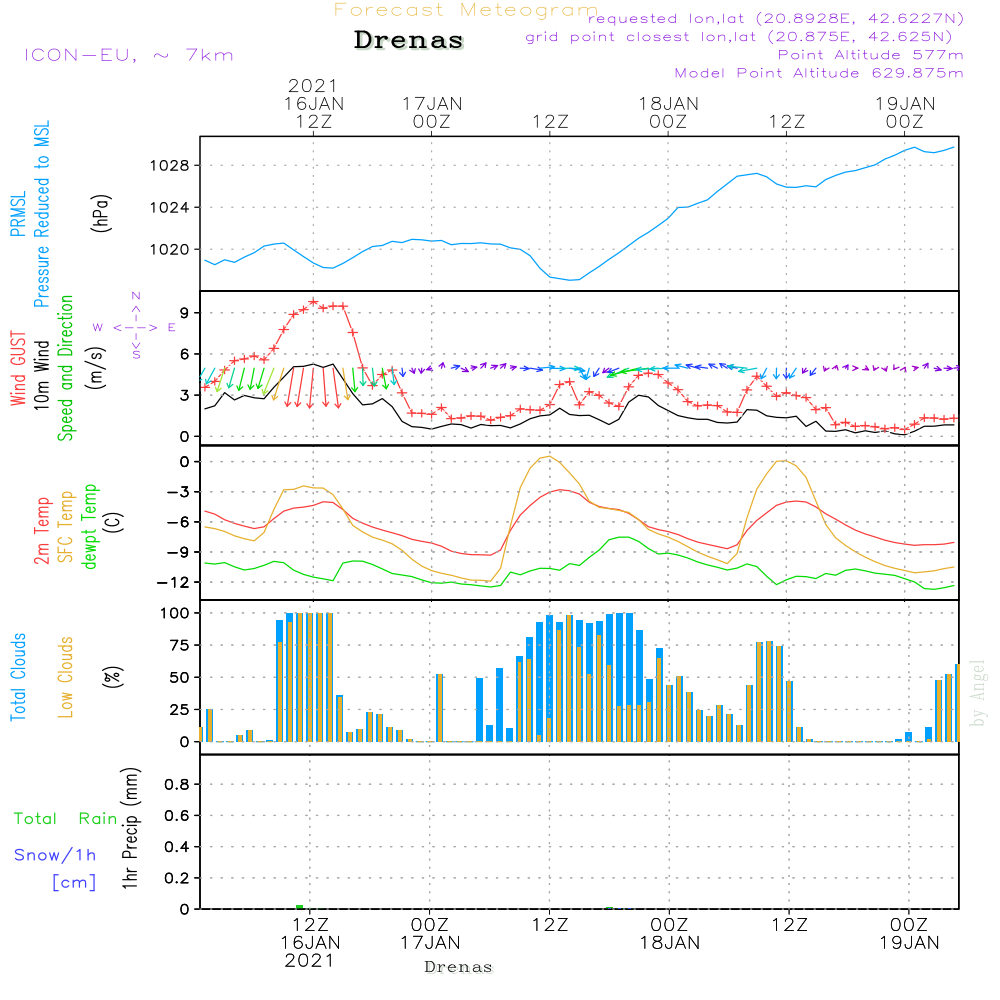Select the '(hPa)' unit label
Image resolution: width=1000 pixels, height=1000 pixels.
(x=101, y=213)
